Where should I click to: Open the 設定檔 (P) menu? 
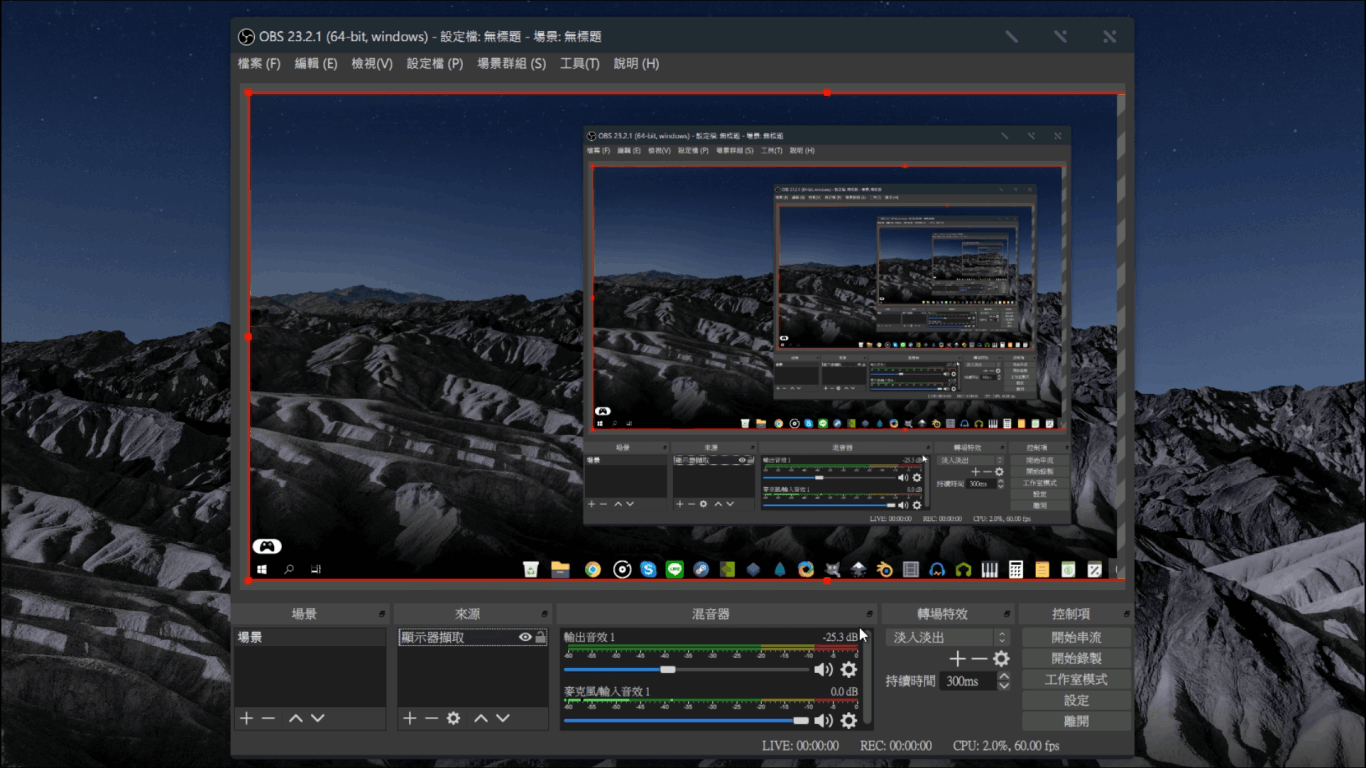pyautogui.click(x=435, y=63)
